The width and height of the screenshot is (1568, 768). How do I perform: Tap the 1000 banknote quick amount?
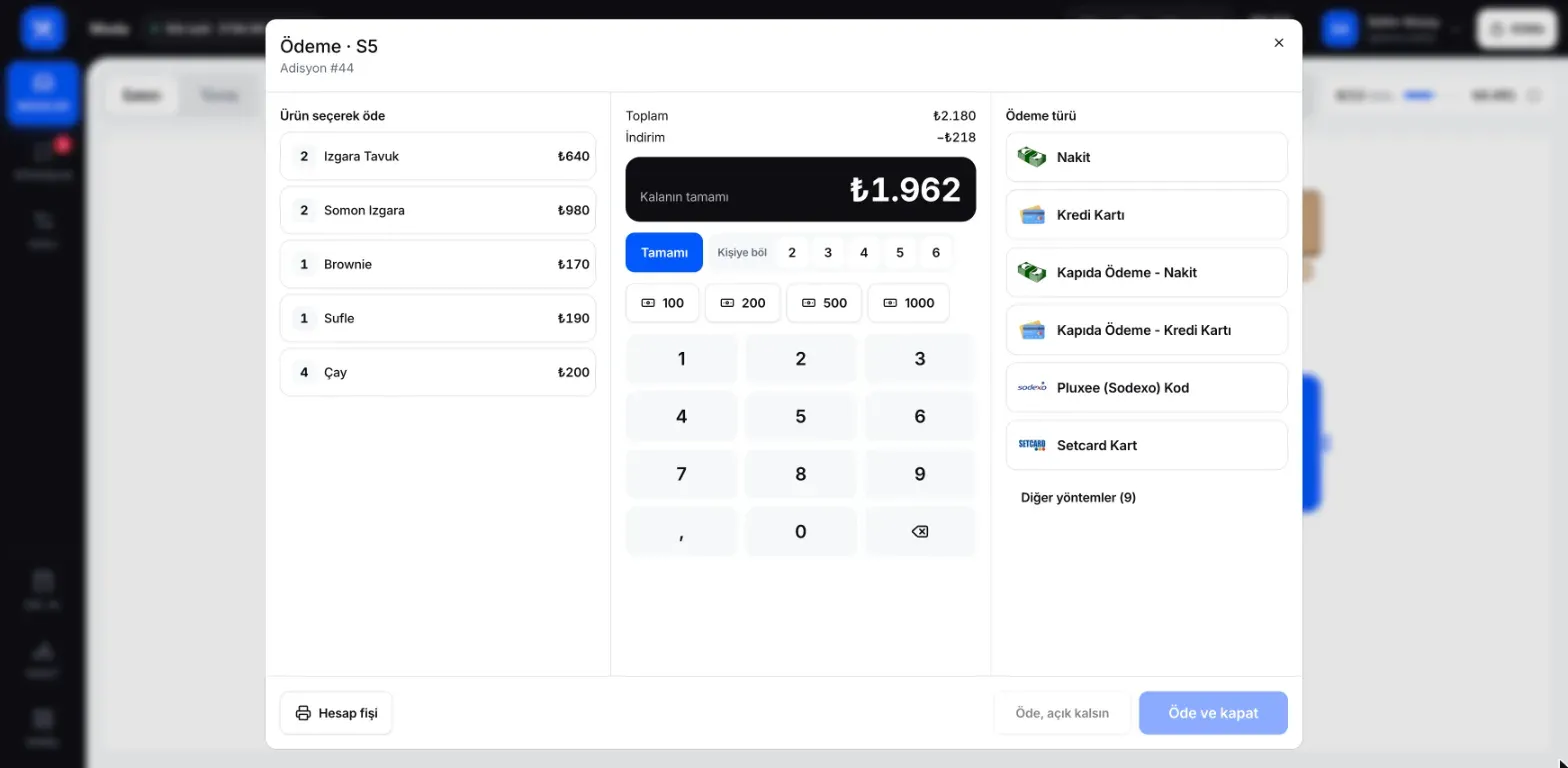[909, 303]
